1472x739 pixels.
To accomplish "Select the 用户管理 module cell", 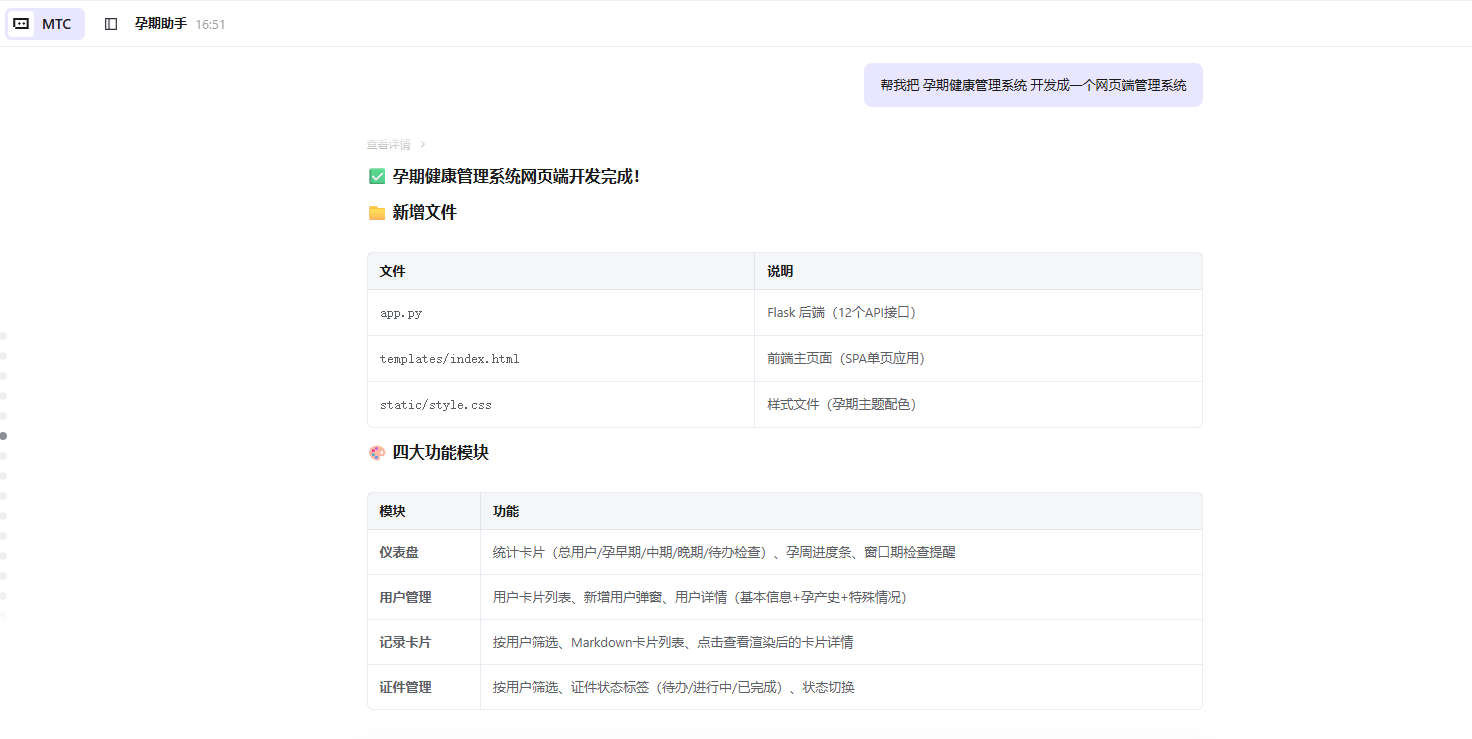I will 405,597.
